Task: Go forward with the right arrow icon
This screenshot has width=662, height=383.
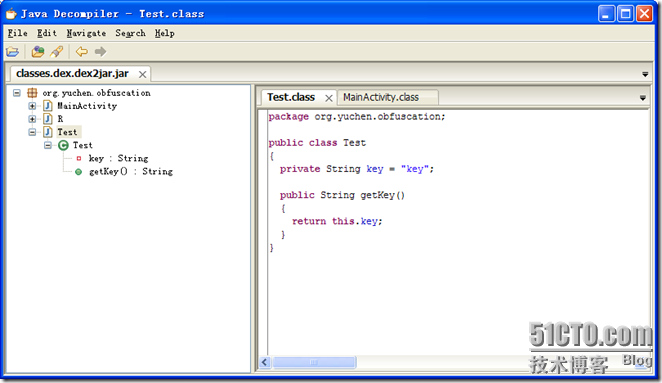Action: [100, 52]
